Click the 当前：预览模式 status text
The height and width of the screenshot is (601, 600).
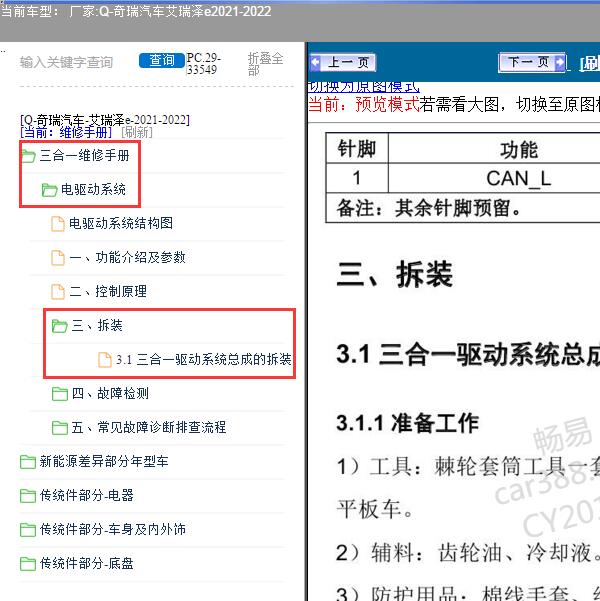363,104
